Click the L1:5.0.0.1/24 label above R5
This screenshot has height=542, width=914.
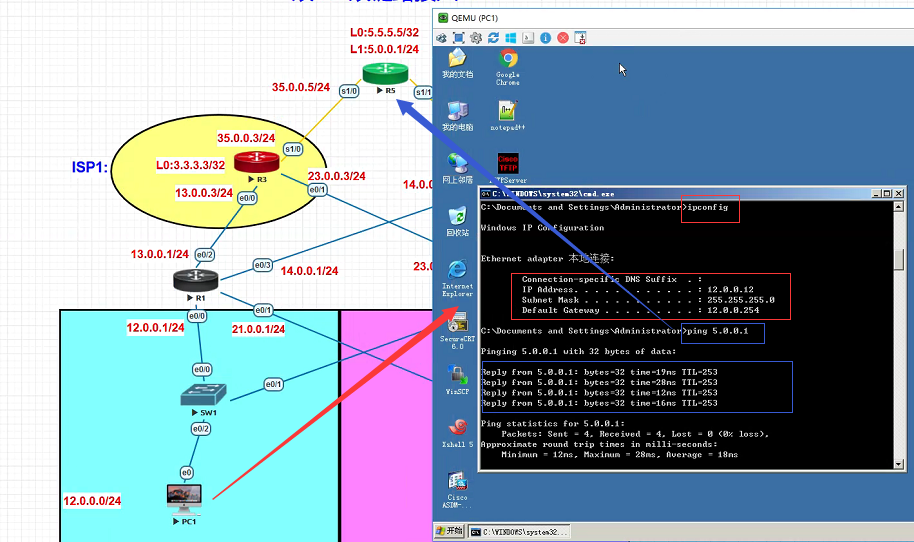coord(384,49)
